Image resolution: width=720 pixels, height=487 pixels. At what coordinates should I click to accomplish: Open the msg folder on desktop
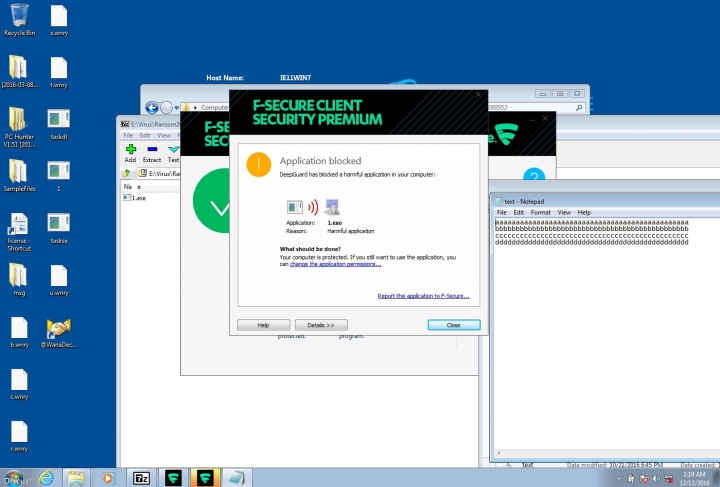click(x=19, y=280)
